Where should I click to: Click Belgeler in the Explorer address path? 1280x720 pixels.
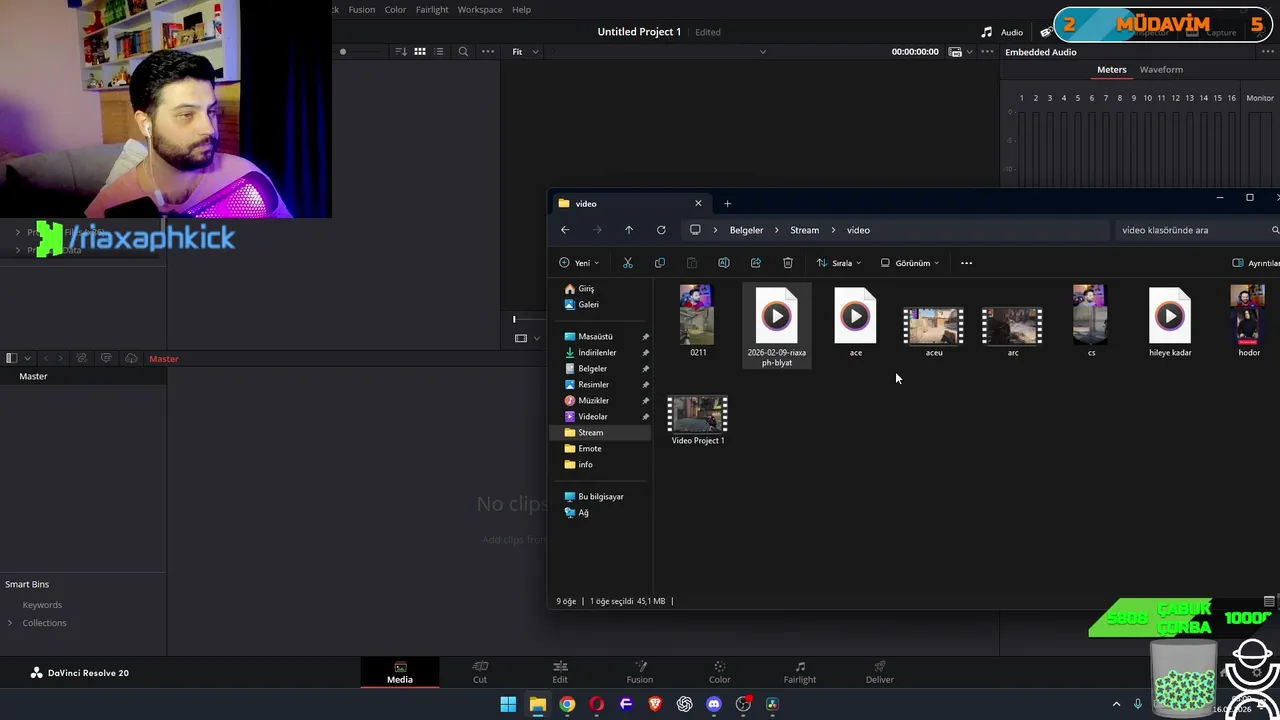point(746,230)
